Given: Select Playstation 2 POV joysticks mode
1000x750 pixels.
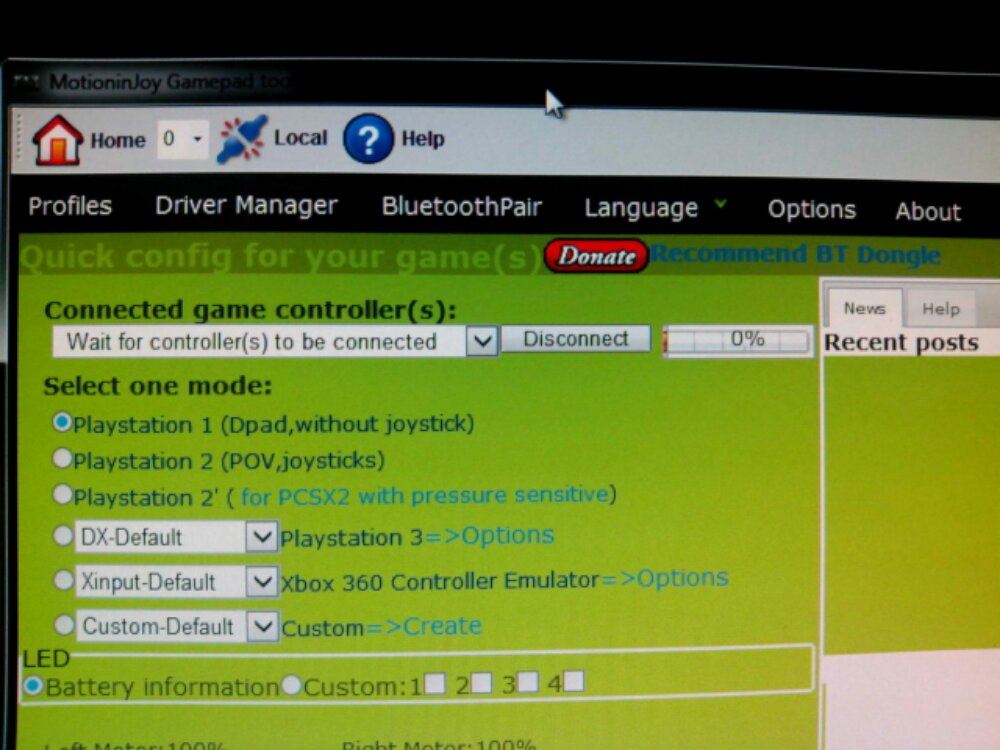Looking at the screenshot, I should [62, 457].
